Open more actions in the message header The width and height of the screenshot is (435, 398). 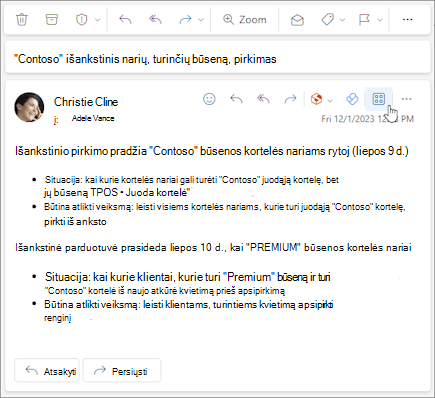(406, 99)
